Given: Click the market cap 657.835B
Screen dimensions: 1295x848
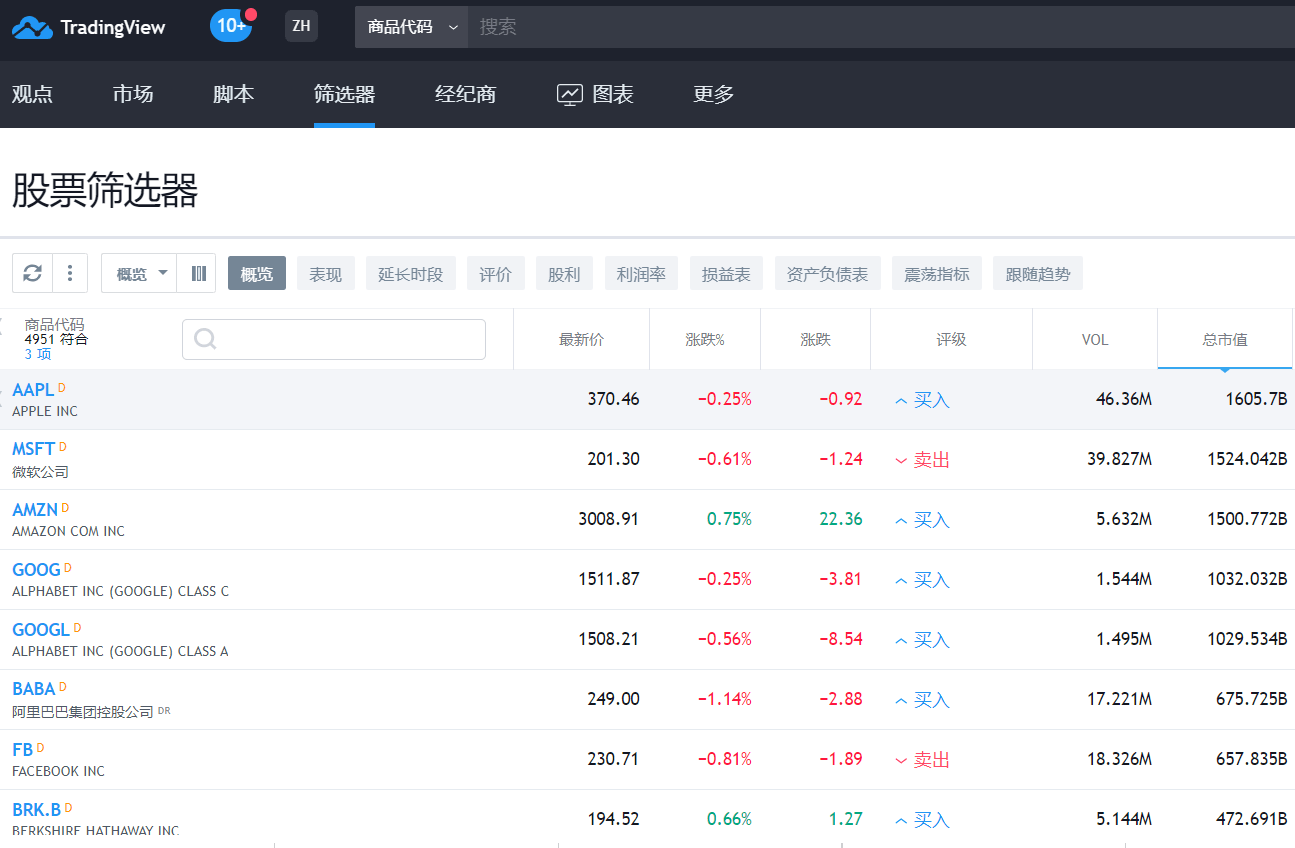Looking at the screenshot, I should [1251, 759].
